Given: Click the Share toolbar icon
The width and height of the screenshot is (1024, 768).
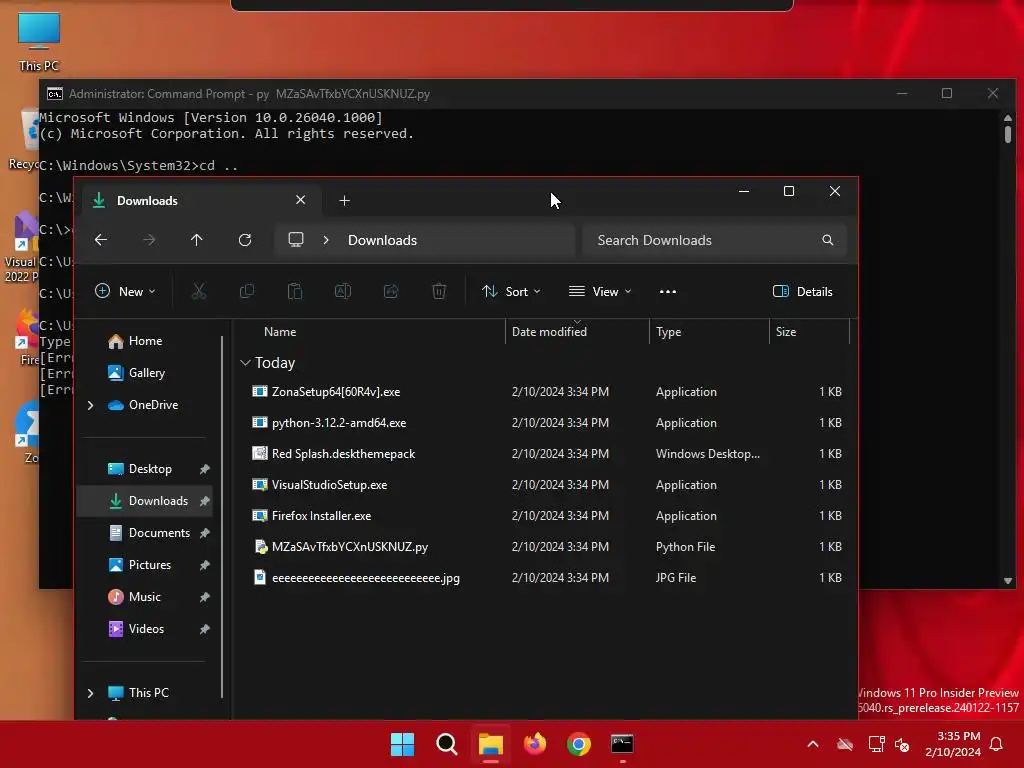Looking at the screenshot, I should pyautogui.click(x=391, y=291).
